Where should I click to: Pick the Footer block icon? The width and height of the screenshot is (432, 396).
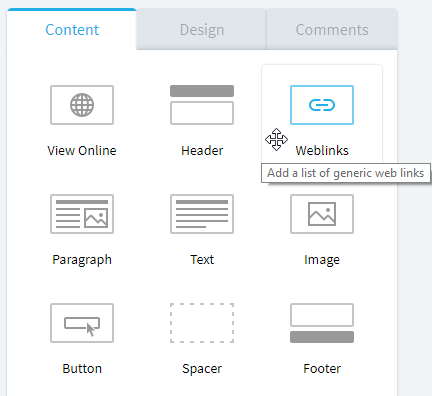(322, 323)
